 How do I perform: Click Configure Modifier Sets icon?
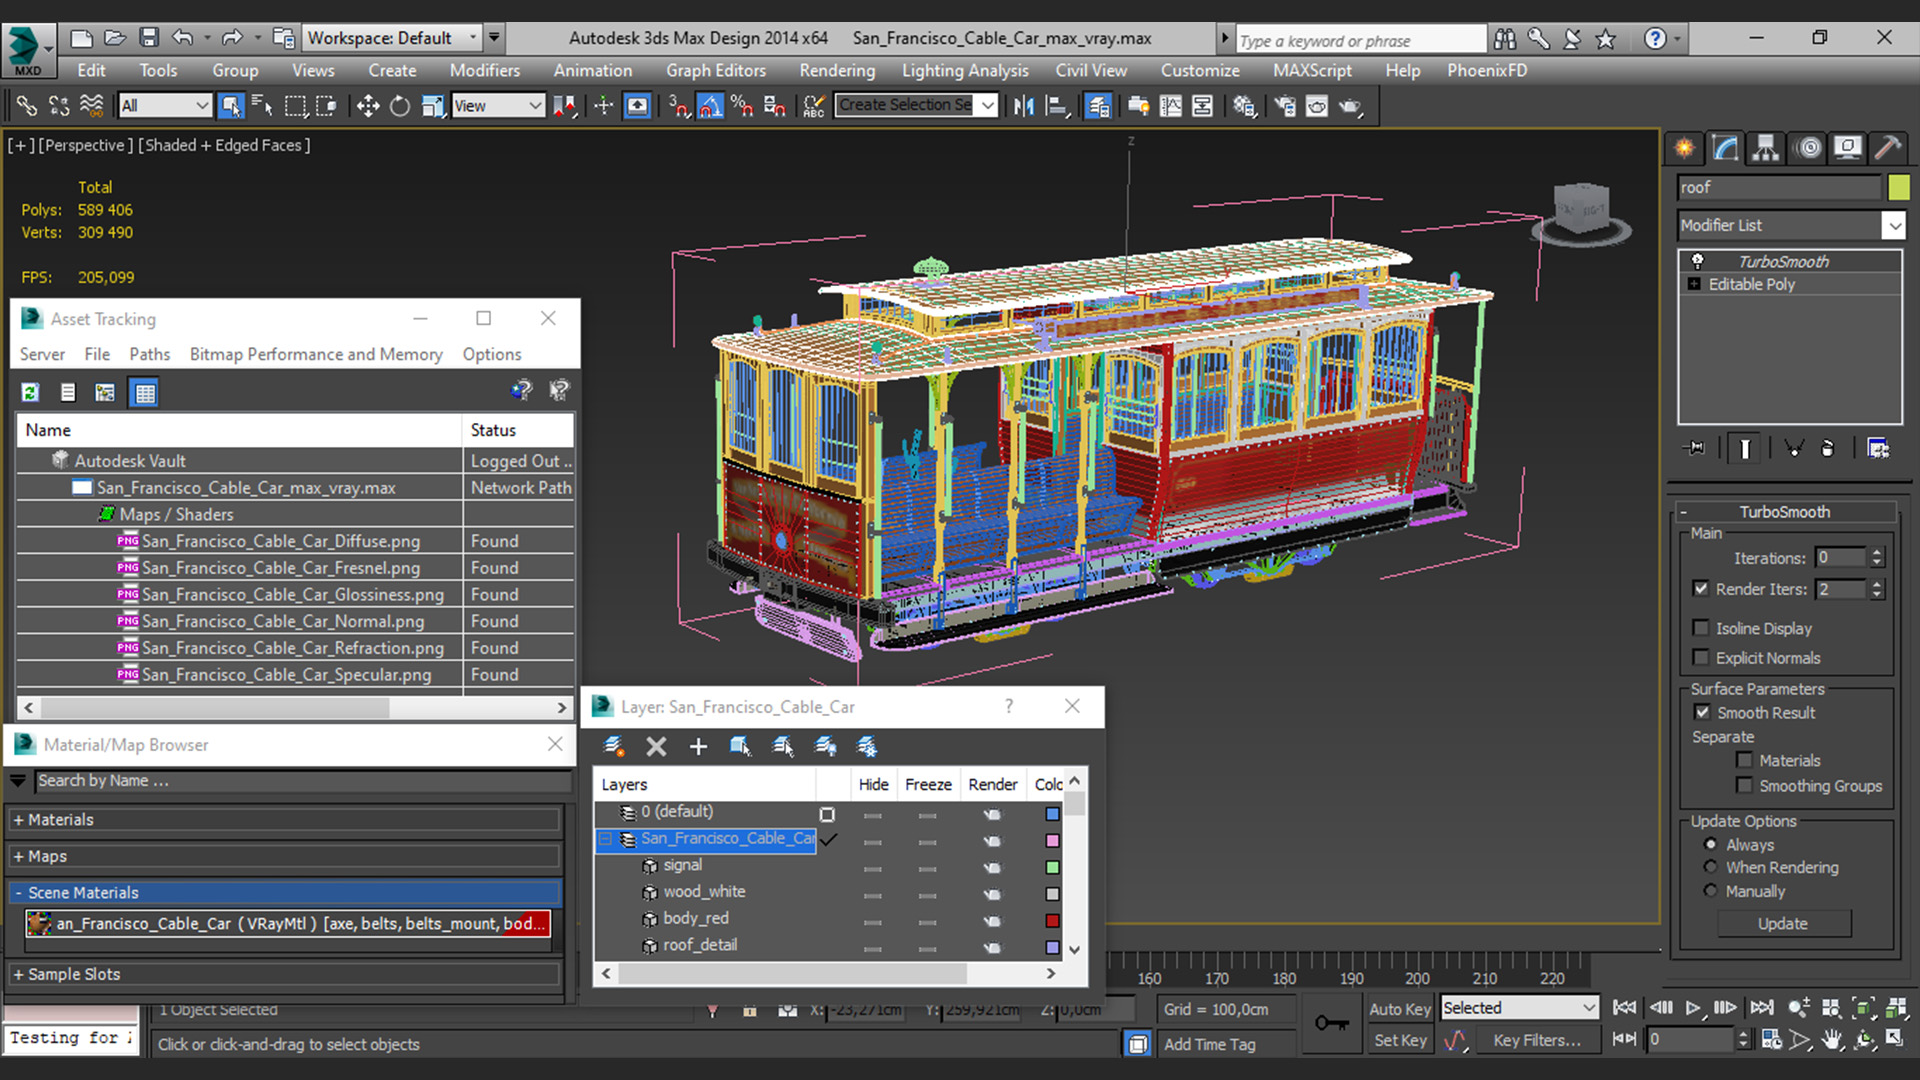click(1878, 448)
